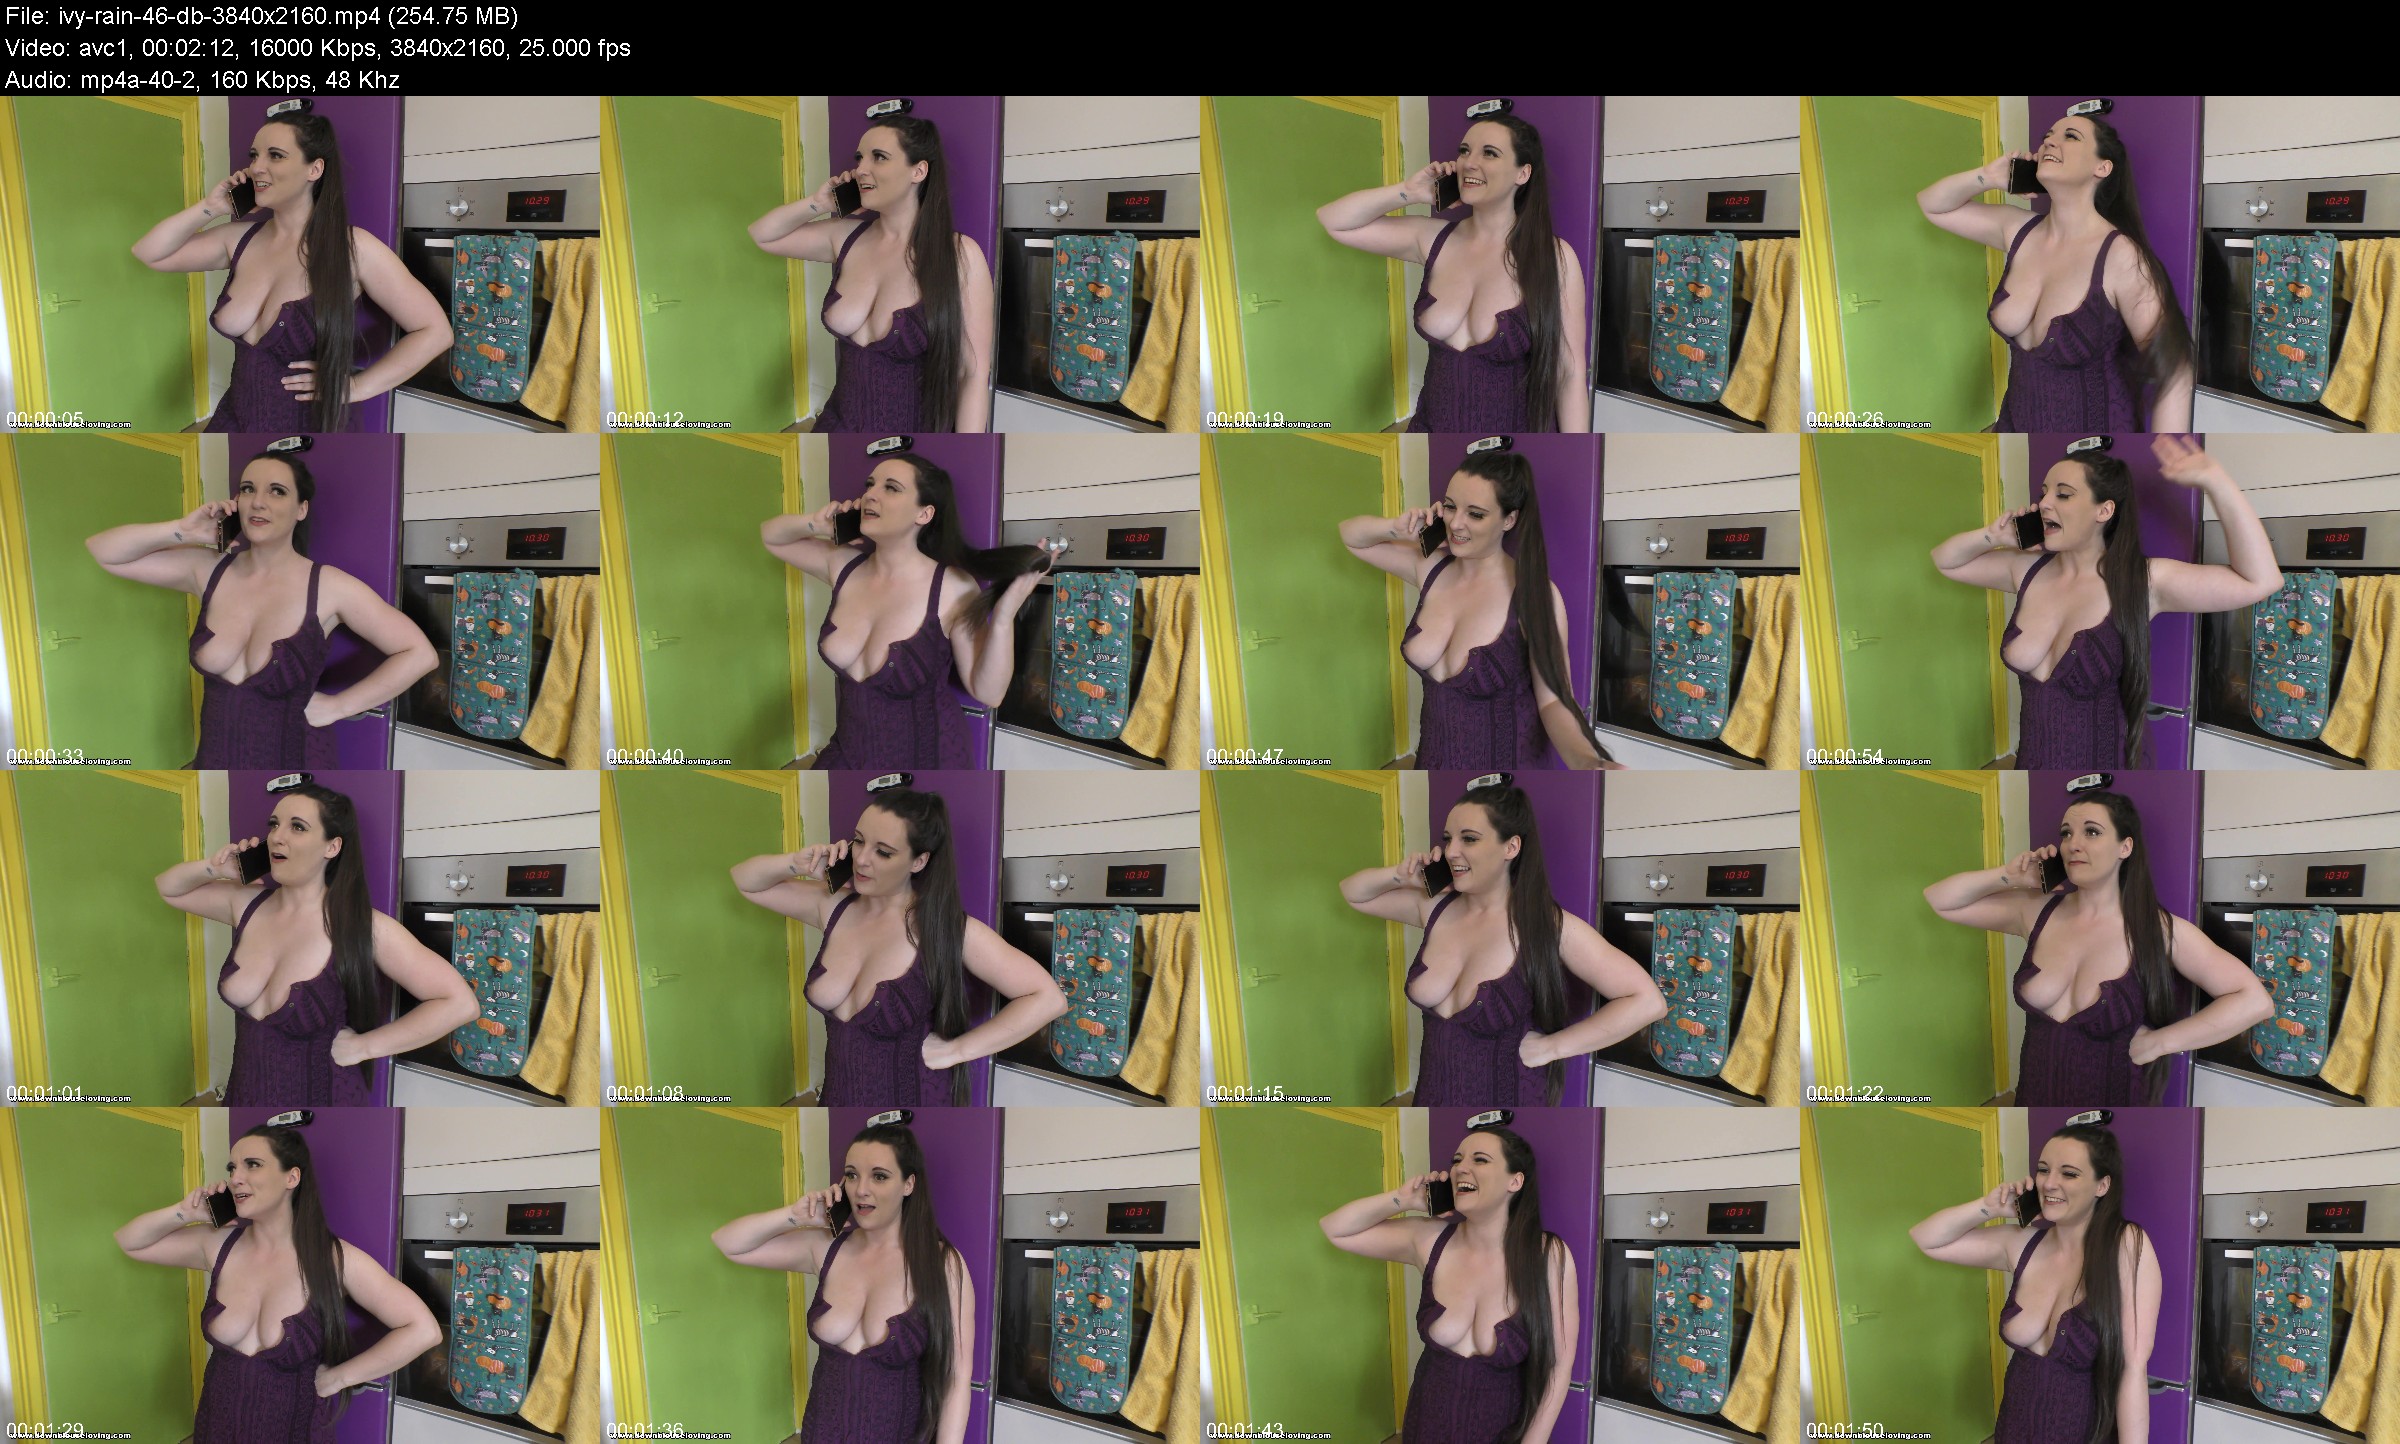Select the 00:01:36 thumbnail

[x=900, y=1275]
